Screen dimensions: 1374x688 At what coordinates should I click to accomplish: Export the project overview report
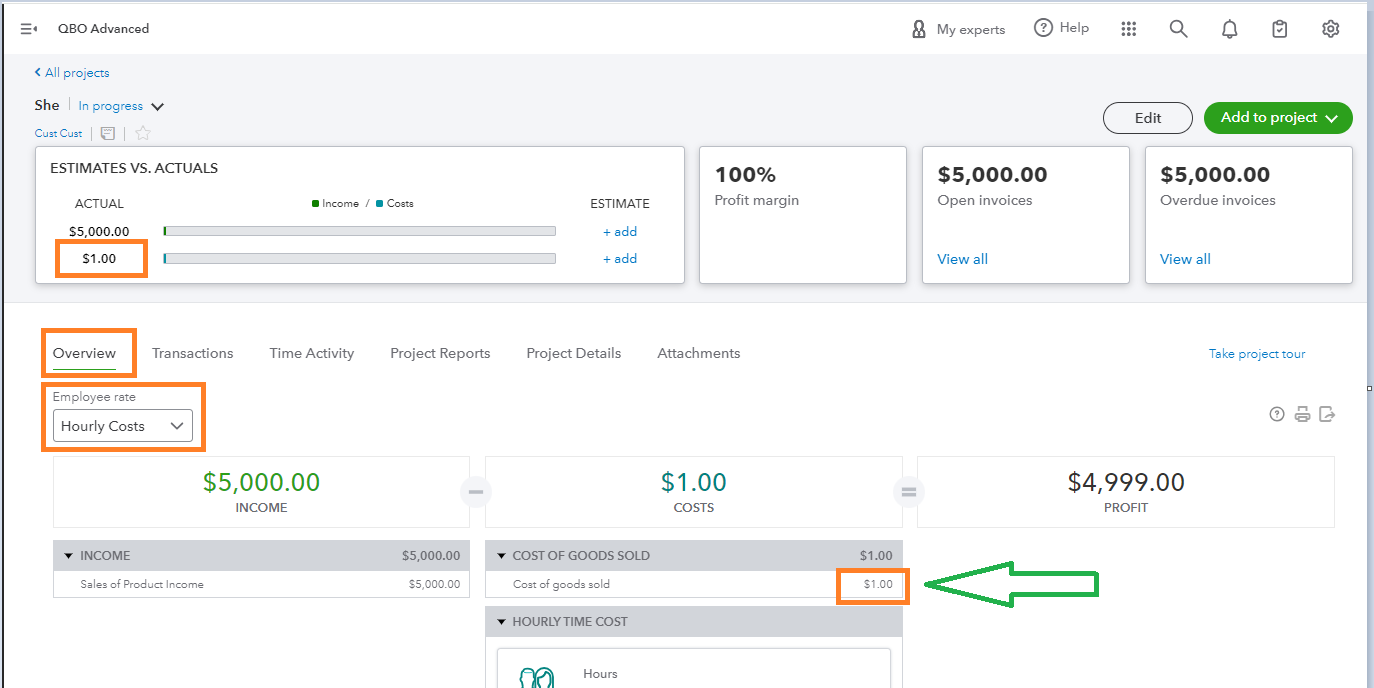click(x=1327, y=414)
